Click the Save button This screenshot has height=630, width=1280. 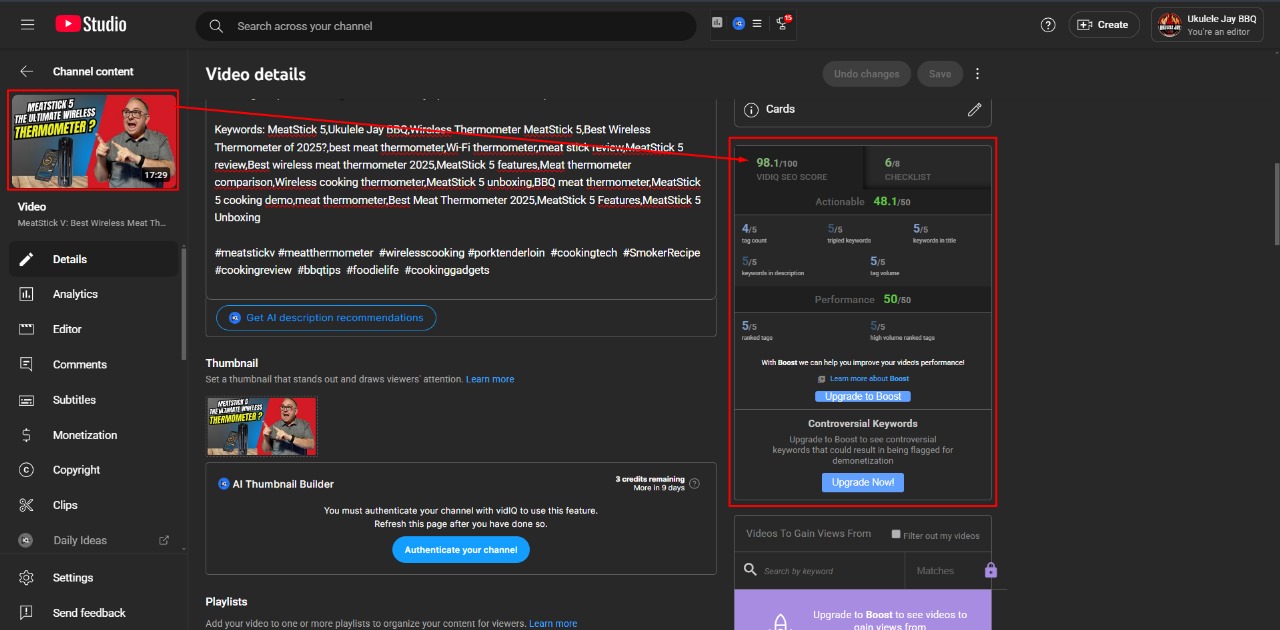point(940,74)
